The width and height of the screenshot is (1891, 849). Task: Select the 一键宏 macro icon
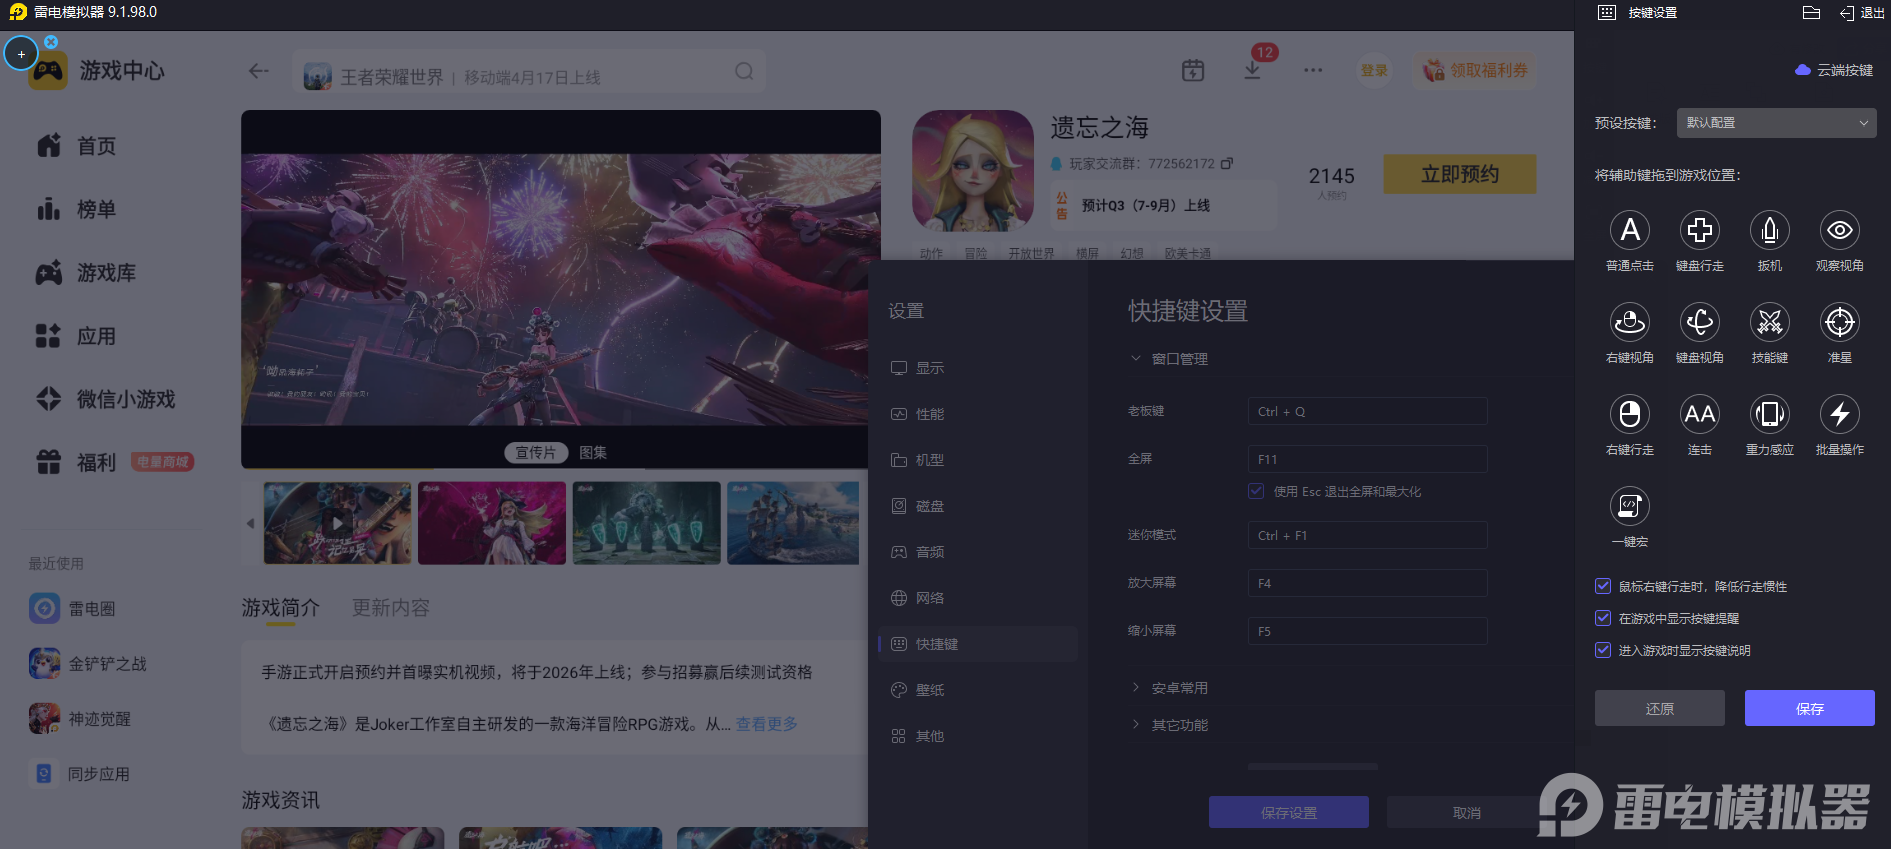click(1629, 507)
